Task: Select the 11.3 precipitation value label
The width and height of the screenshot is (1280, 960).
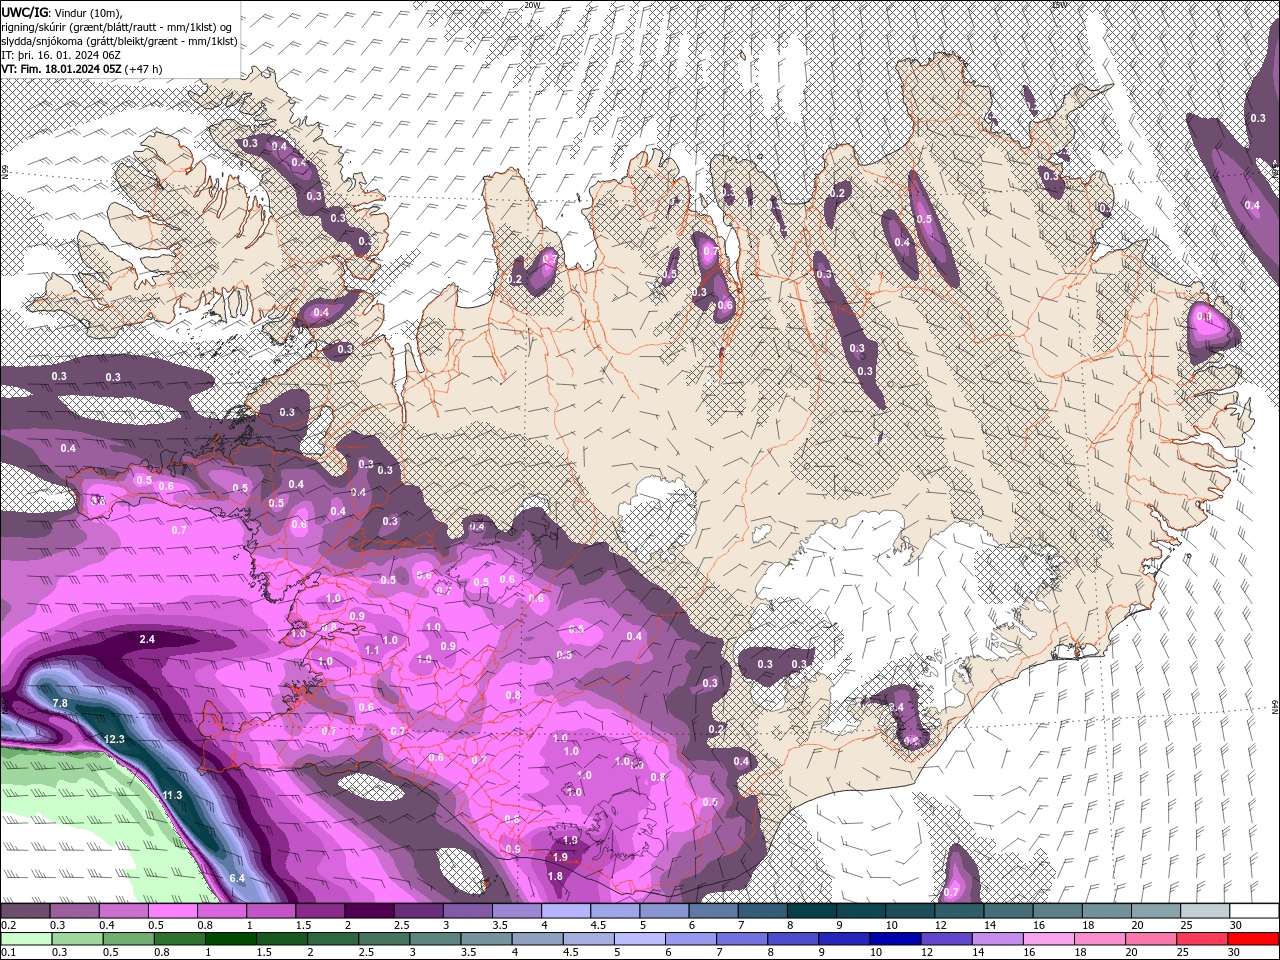Action: pos(172,795)
